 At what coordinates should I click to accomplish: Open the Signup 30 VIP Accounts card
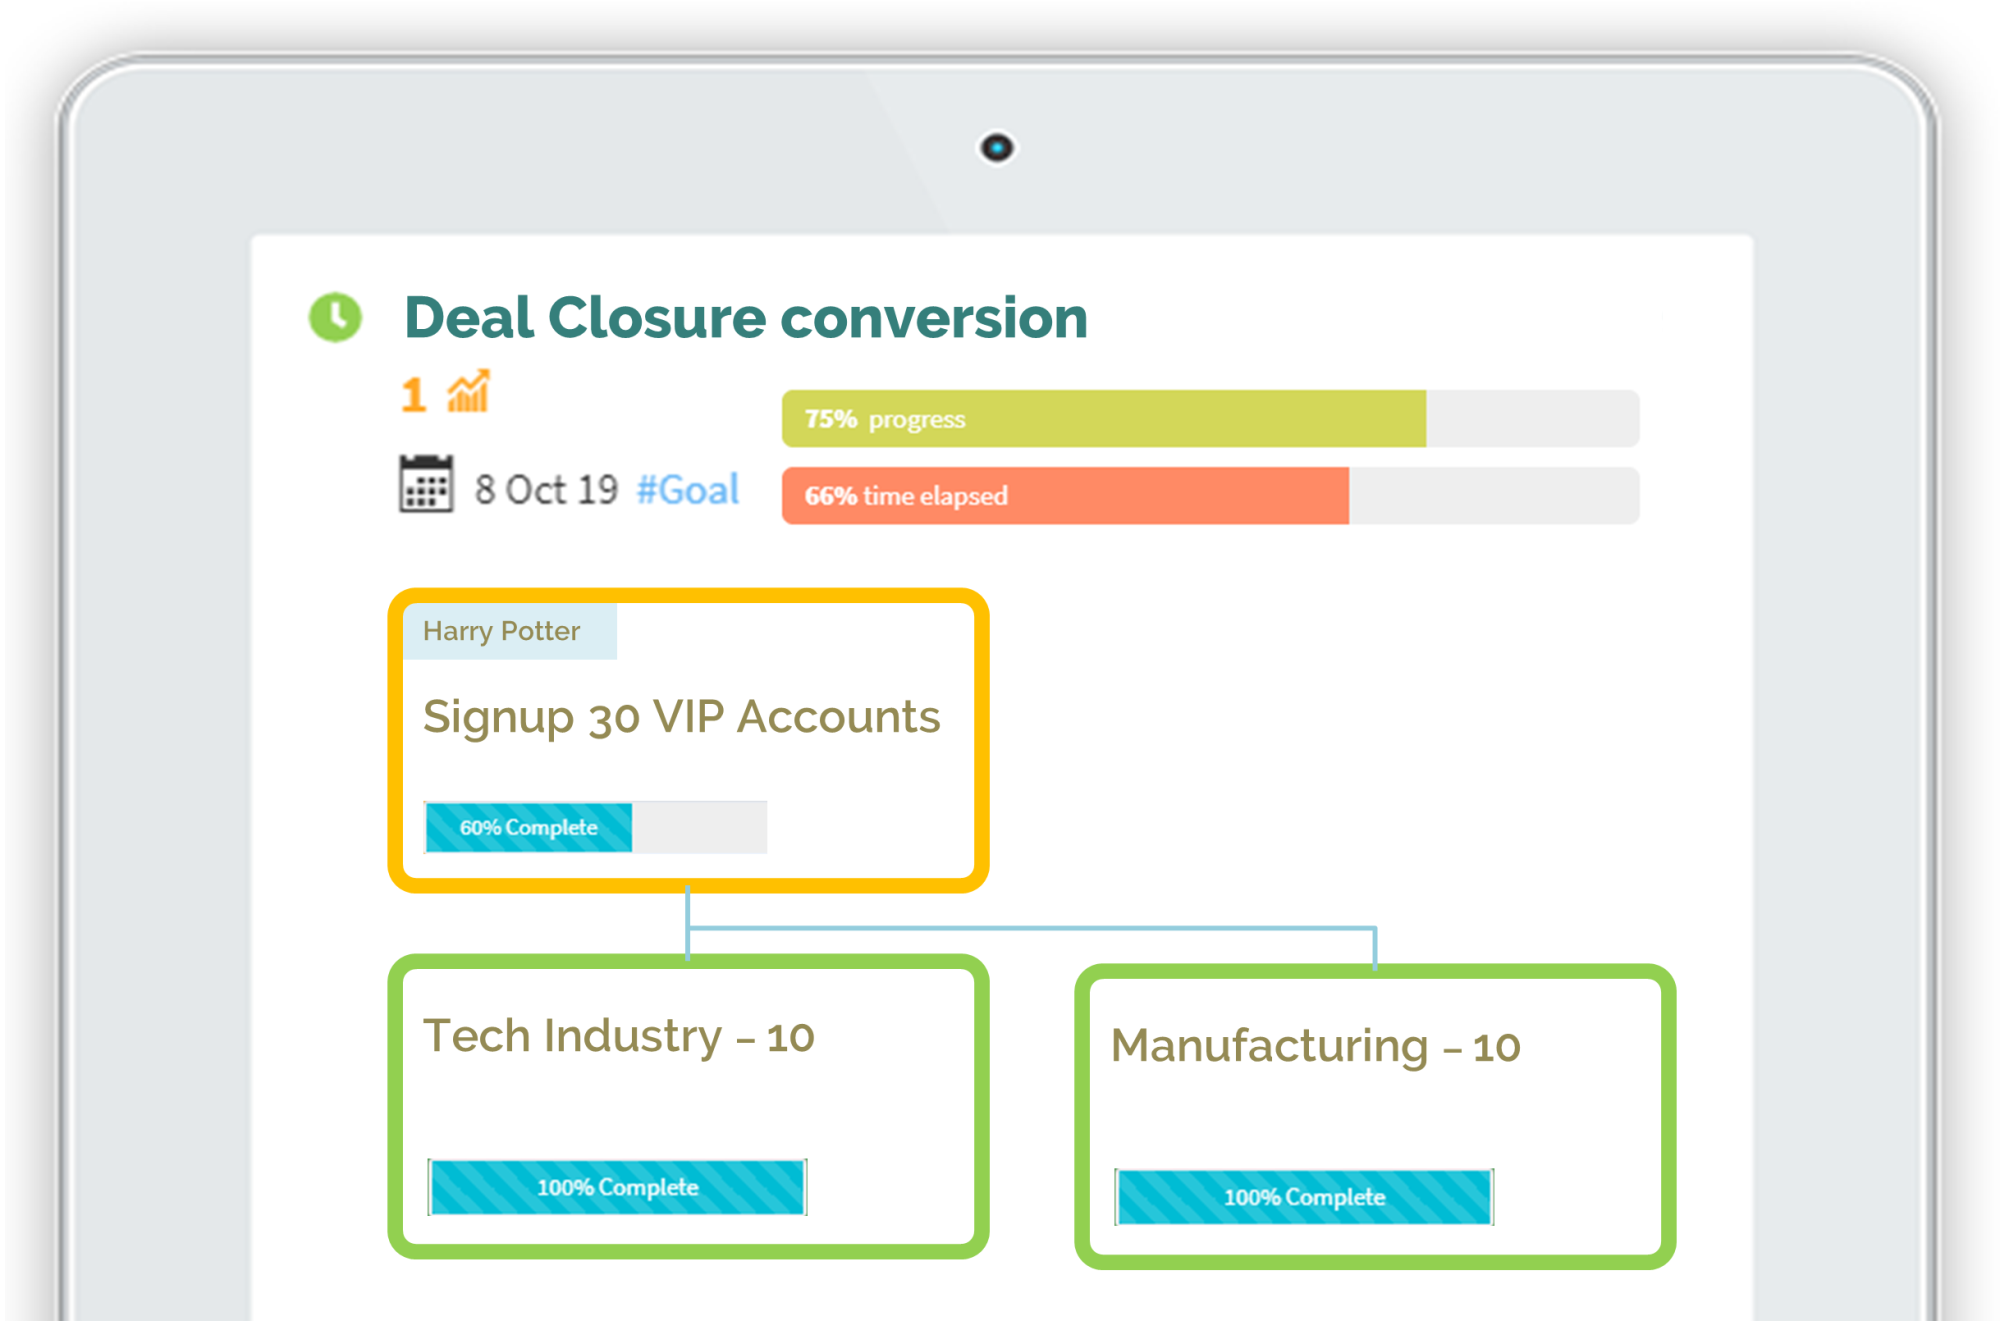pos(688,740)
